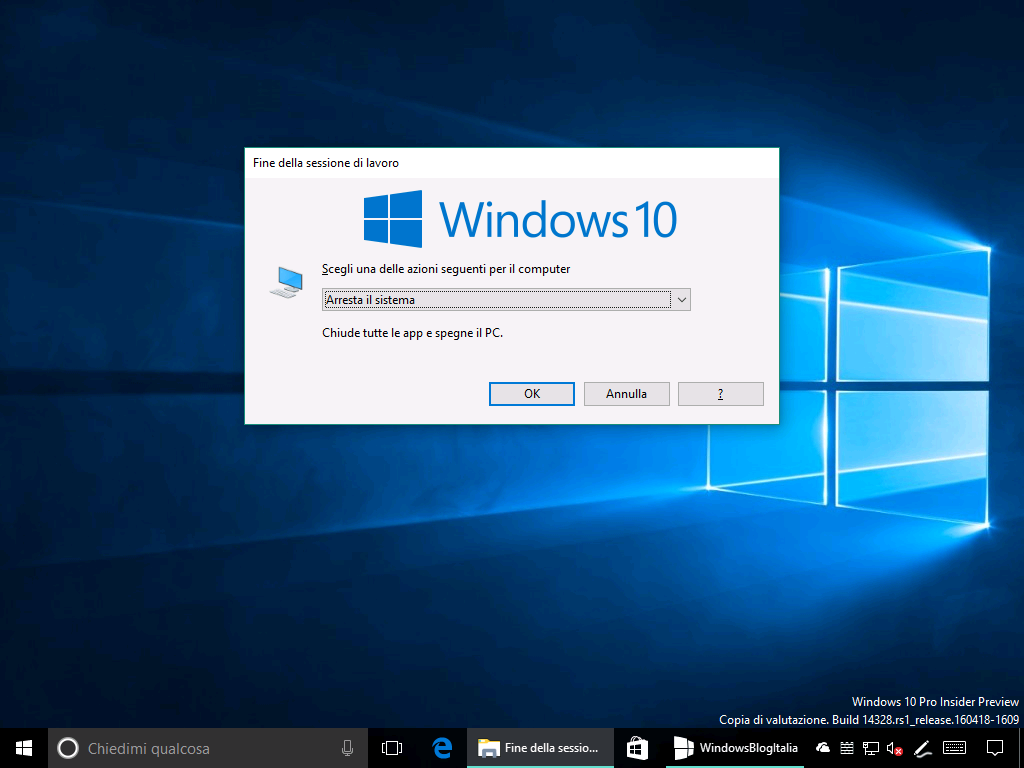This screenshot has height=768, width=1024.
Task: Open the Windows Ink Workspace pen icon
Action: click(x=922, y=748)
